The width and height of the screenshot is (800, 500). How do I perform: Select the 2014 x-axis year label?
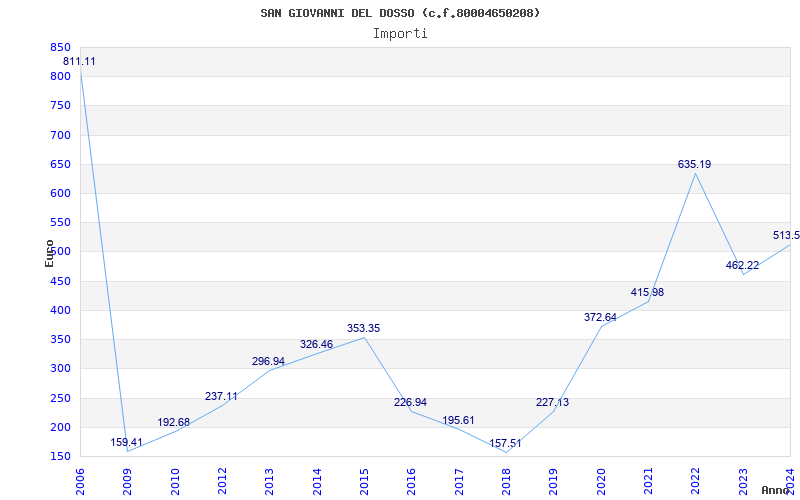317,482
